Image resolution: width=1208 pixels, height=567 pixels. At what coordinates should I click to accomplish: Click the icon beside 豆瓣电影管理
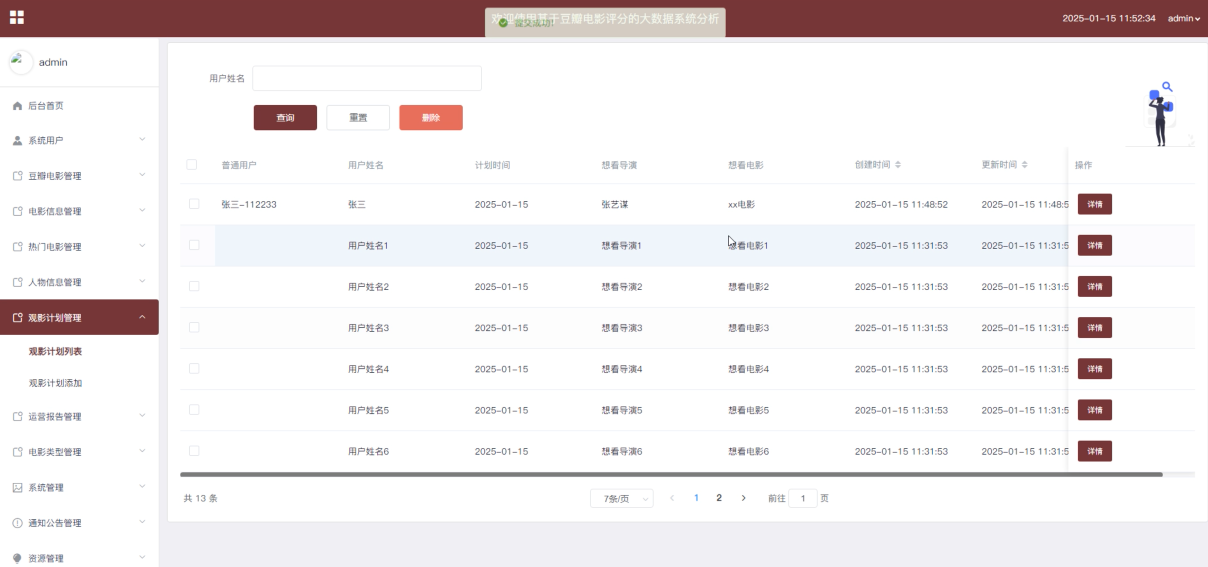[x=17, y=176]
